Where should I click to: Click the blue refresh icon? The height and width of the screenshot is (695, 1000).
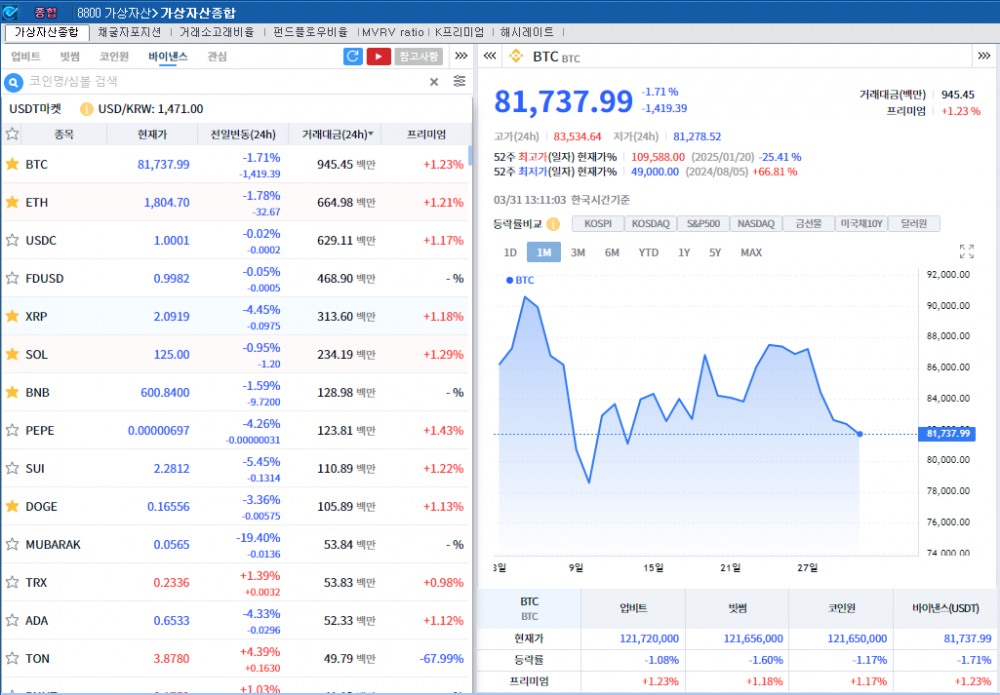coord(352,57)
